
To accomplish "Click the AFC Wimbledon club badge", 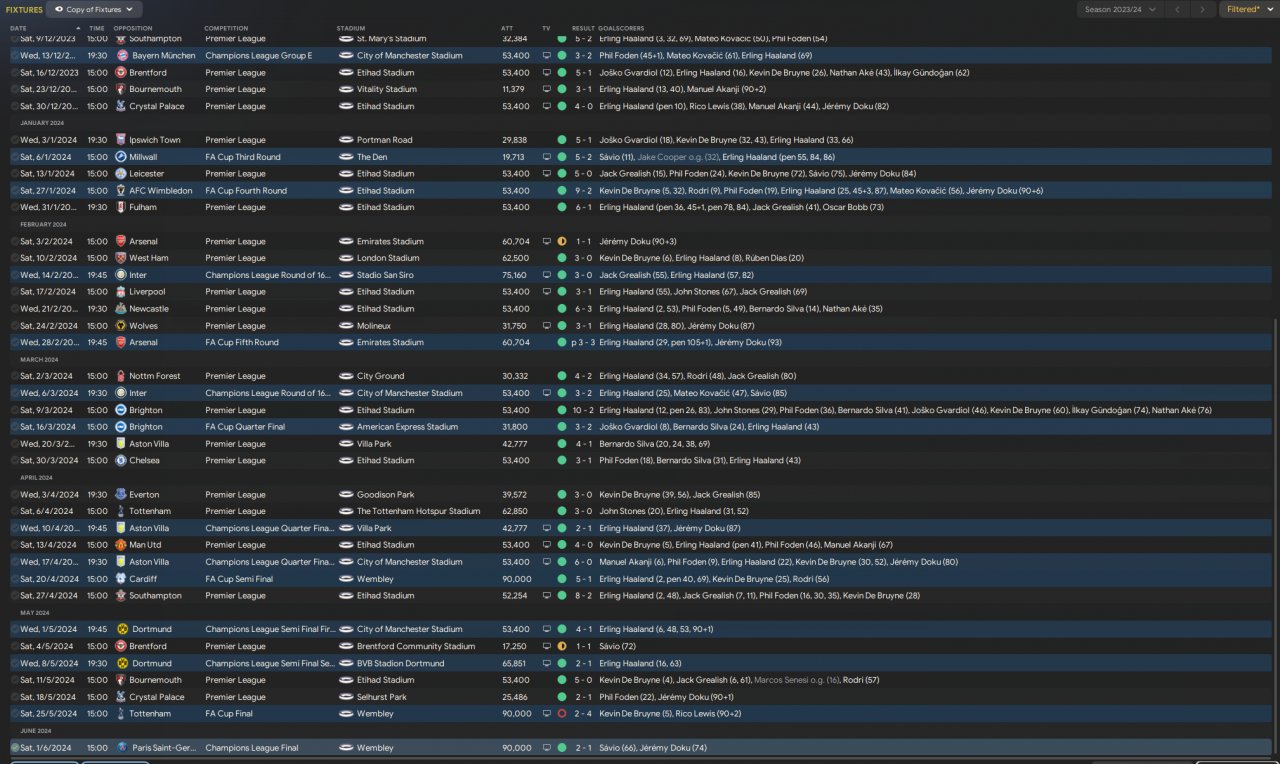I will tap(121, 191).
